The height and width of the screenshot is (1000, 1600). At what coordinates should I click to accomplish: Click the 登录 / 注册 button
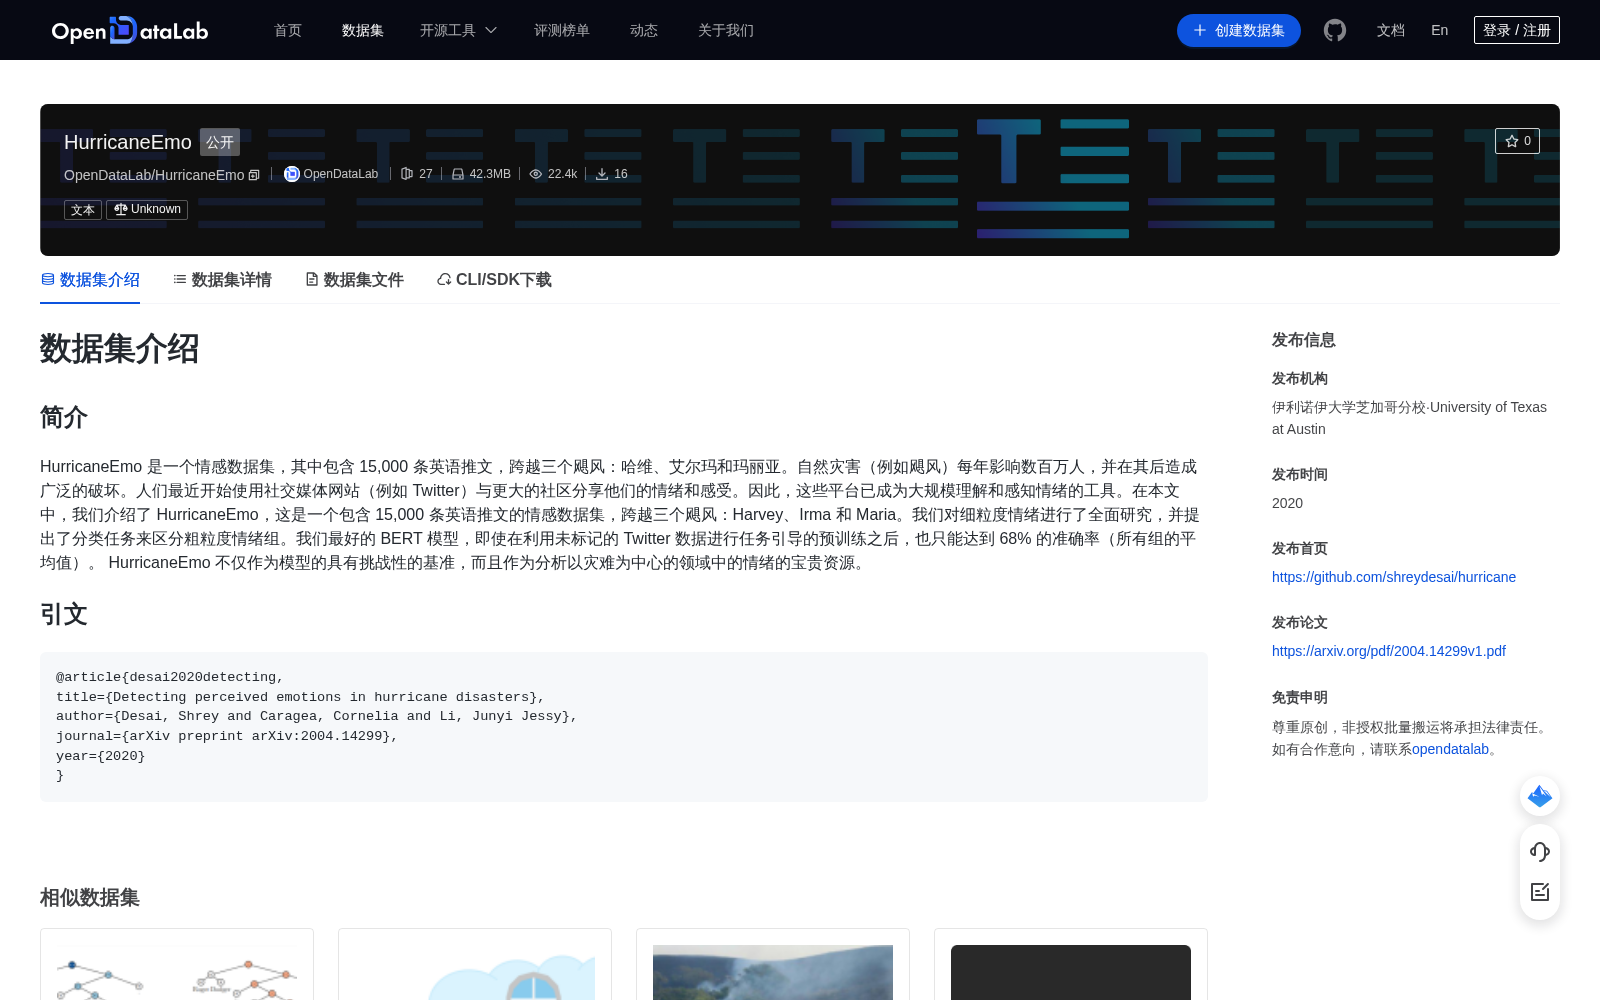click(x=1517, y=30)
